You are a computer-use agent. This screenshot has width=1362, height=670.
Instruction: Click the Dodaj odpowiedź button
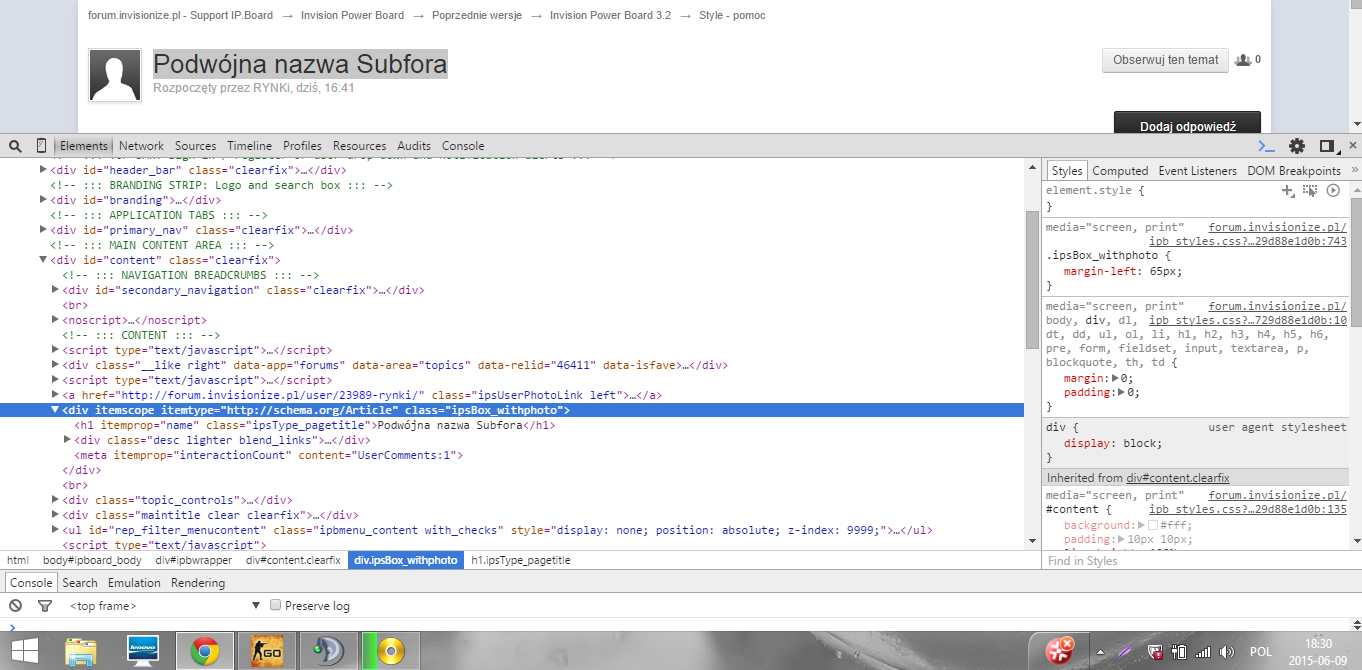[1187, 125]
